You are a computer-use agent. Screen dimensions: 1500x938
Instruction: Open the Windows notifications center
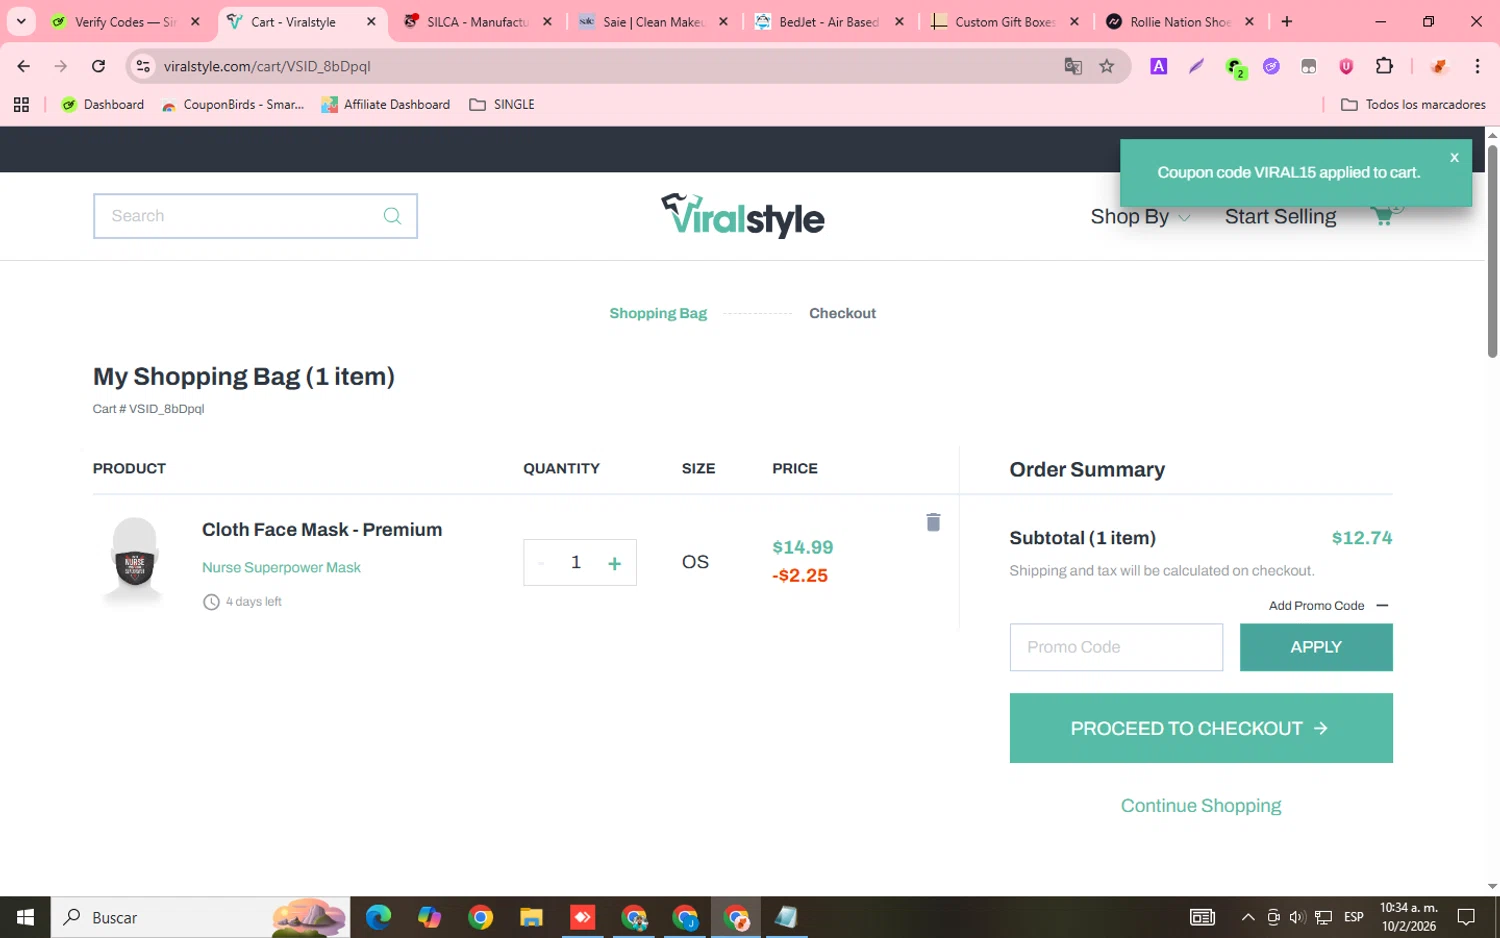click(1466, 917)
